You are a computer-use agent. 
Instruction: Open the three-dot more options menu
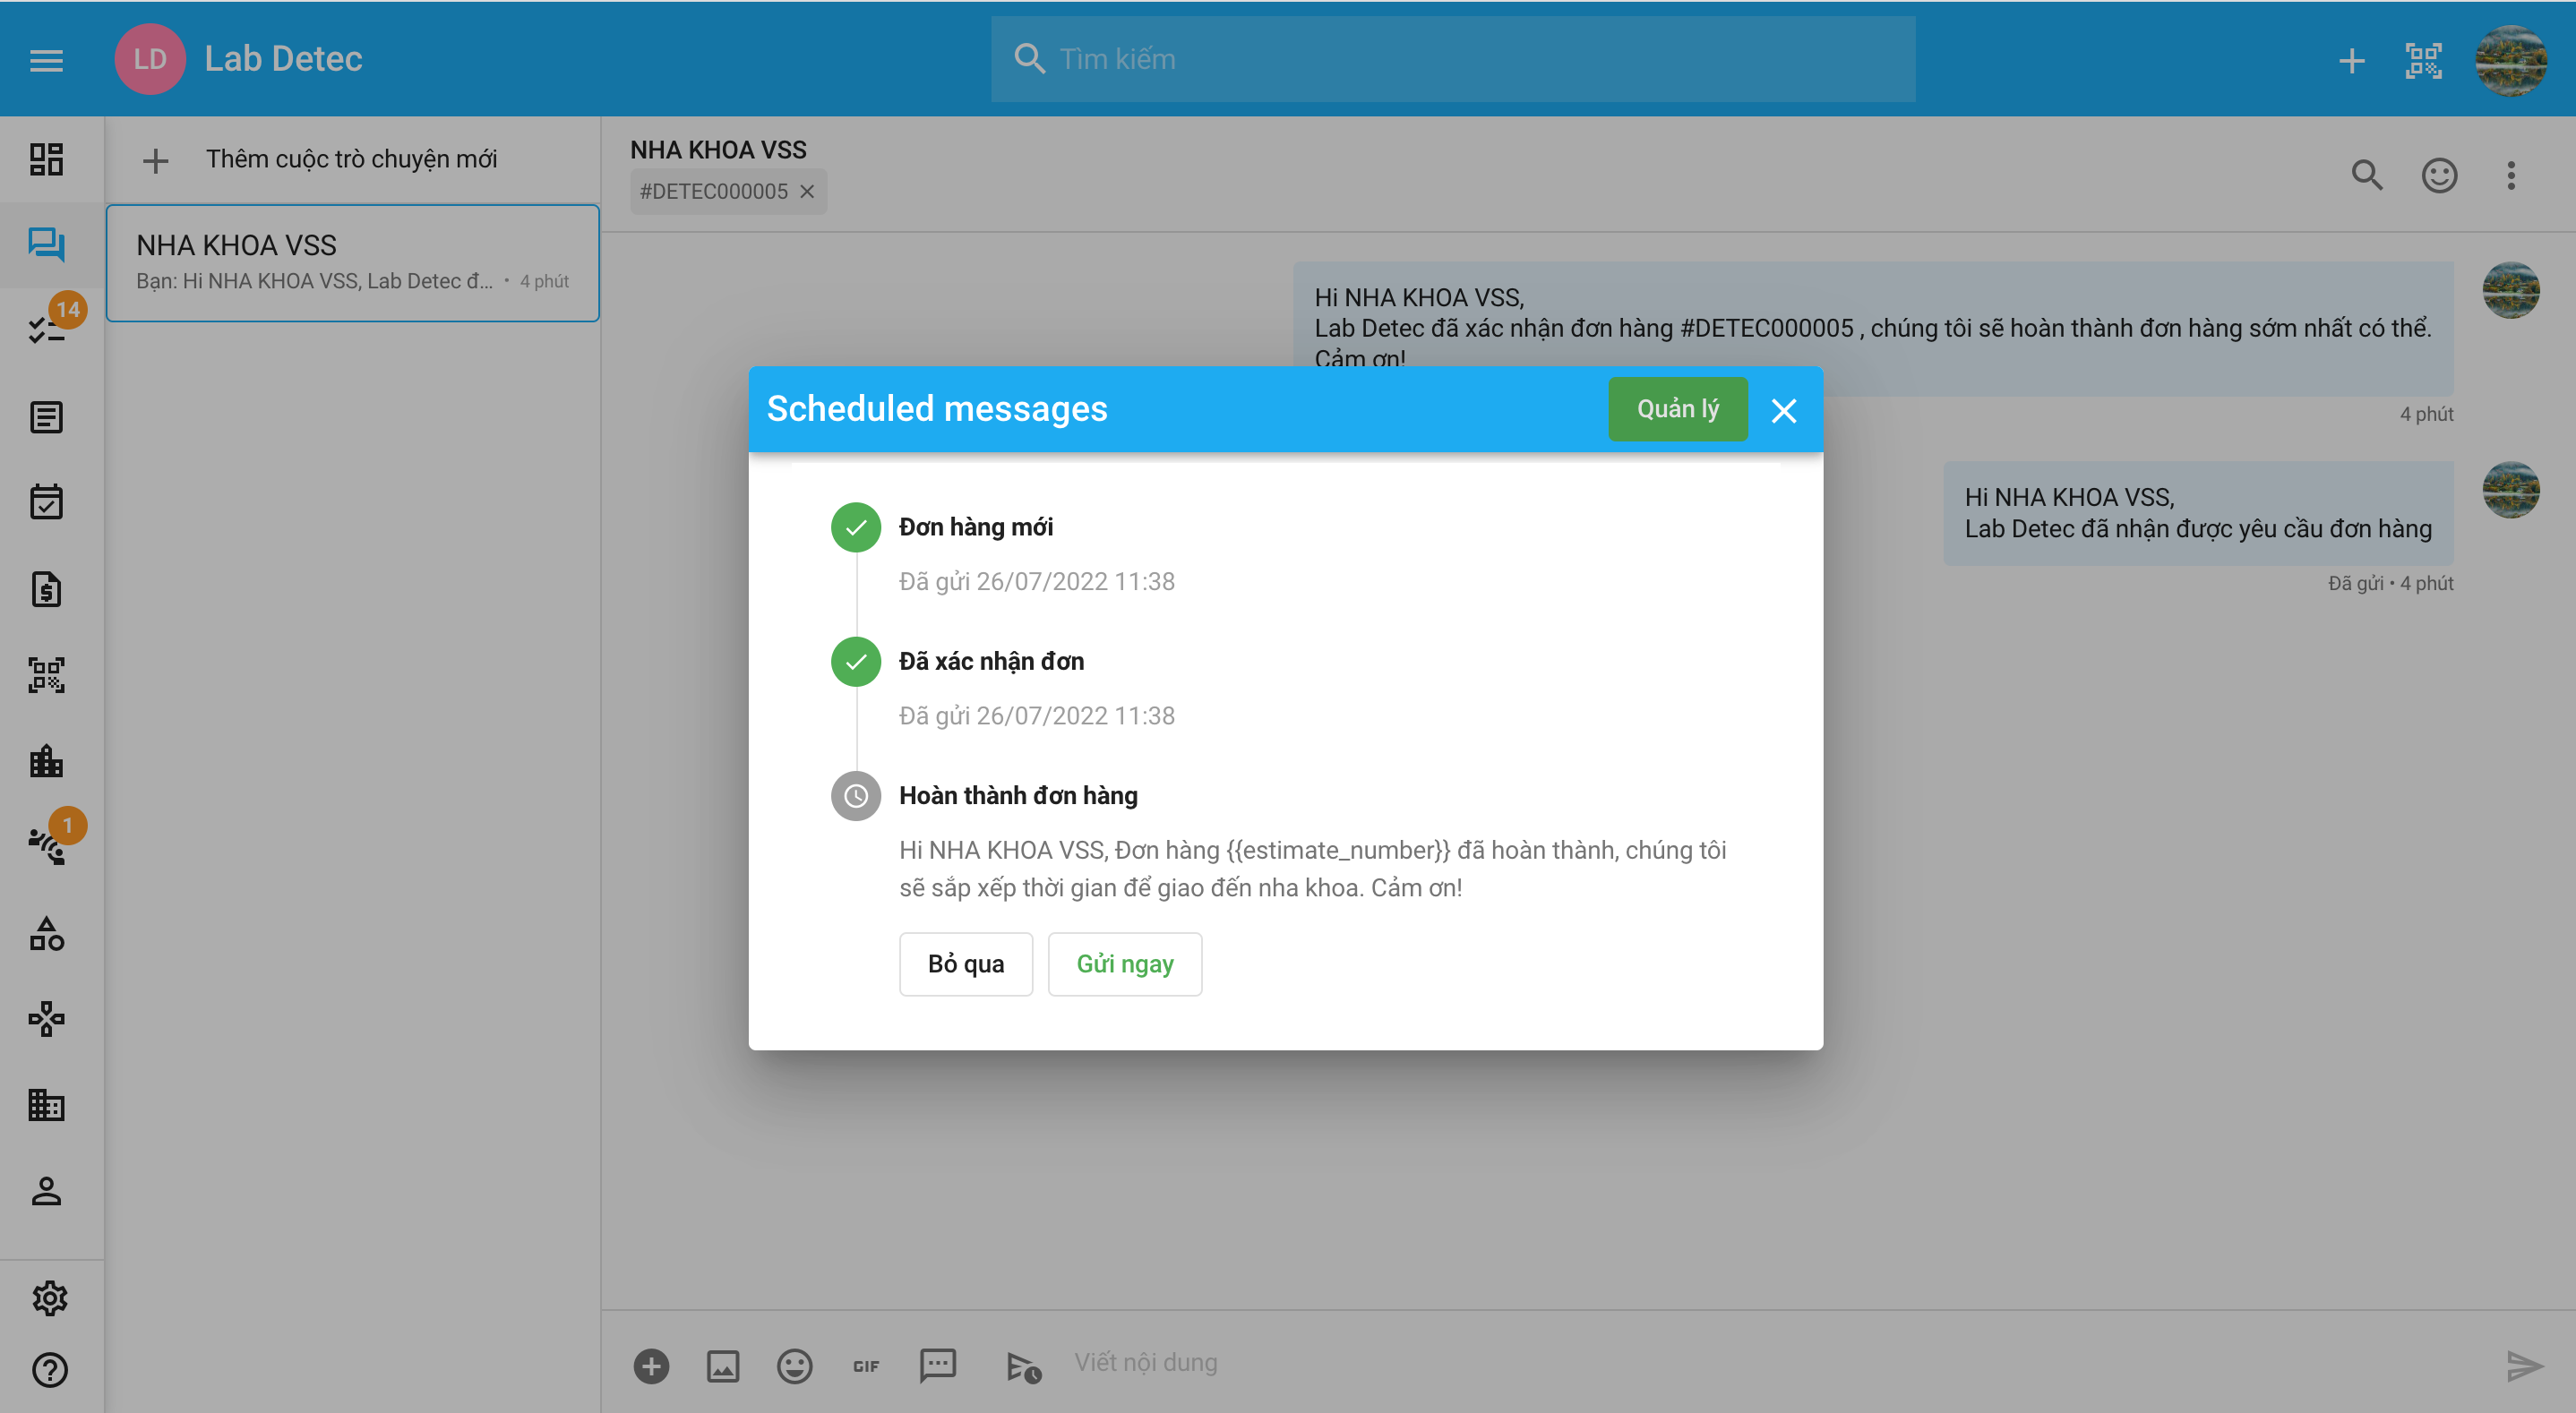tap(2511, 176)
